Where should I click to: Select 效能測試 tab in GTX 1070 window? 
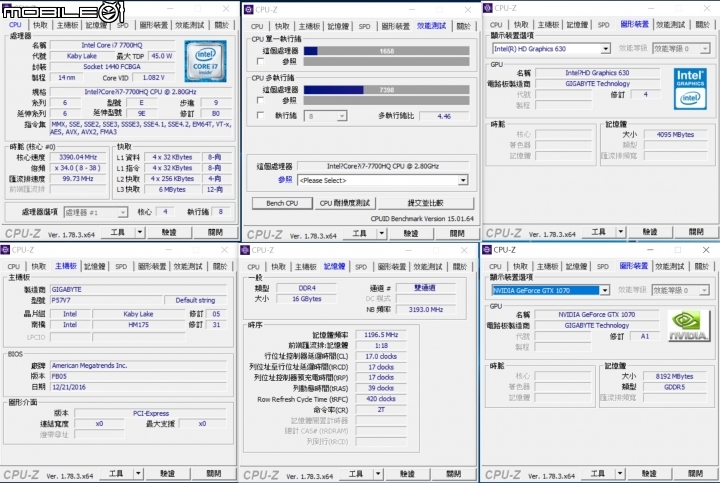pyautogui.click(x=669, y=266)
